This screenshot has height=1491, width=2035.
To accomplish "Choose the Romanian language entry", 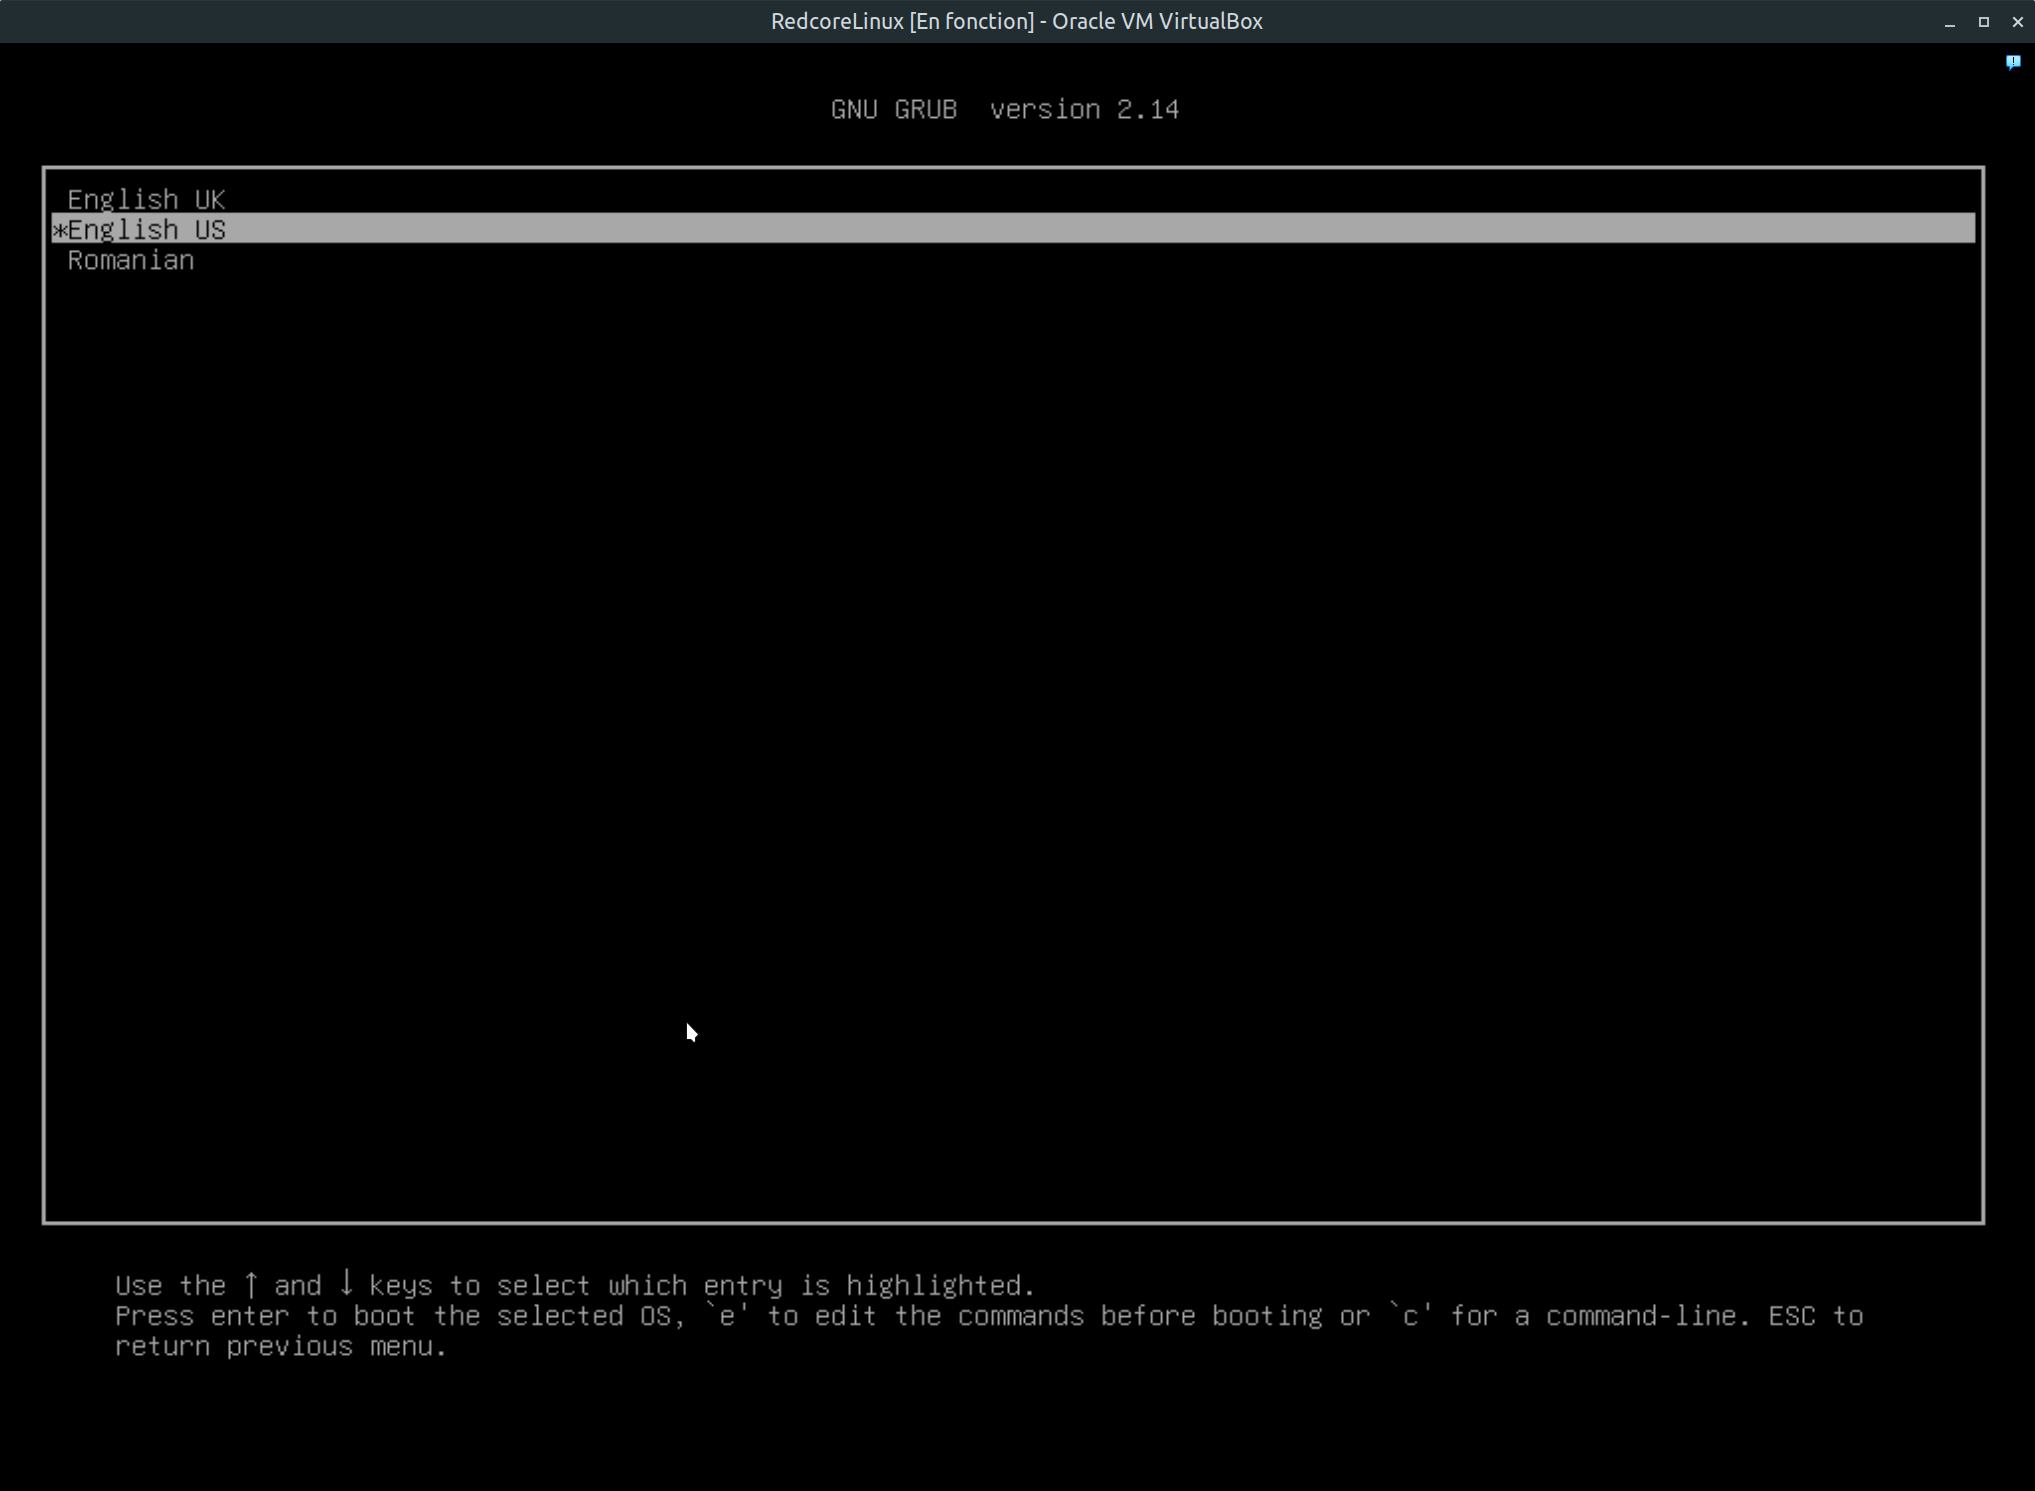I will [x=131, y=261].
